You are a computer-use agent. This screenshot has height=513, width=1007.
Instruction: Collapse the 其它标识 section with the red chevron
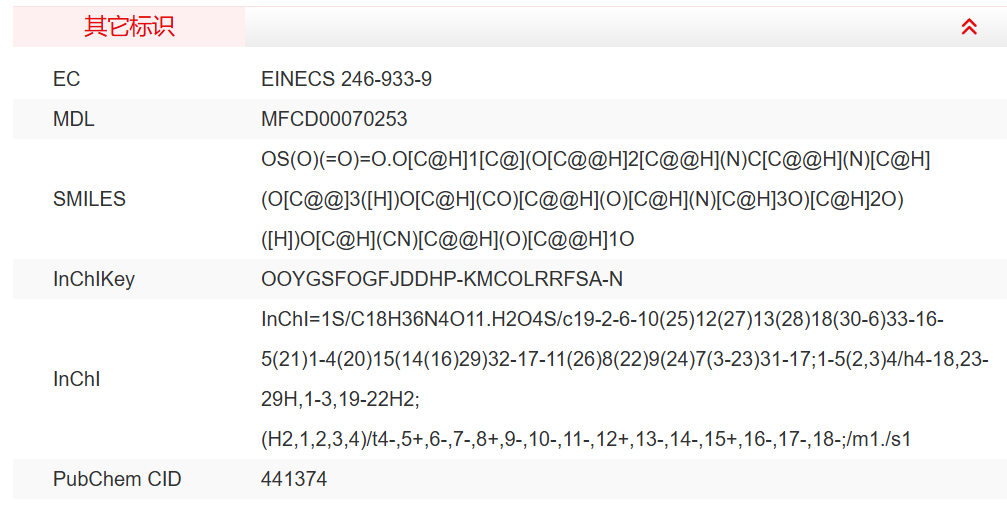[968, 27]
